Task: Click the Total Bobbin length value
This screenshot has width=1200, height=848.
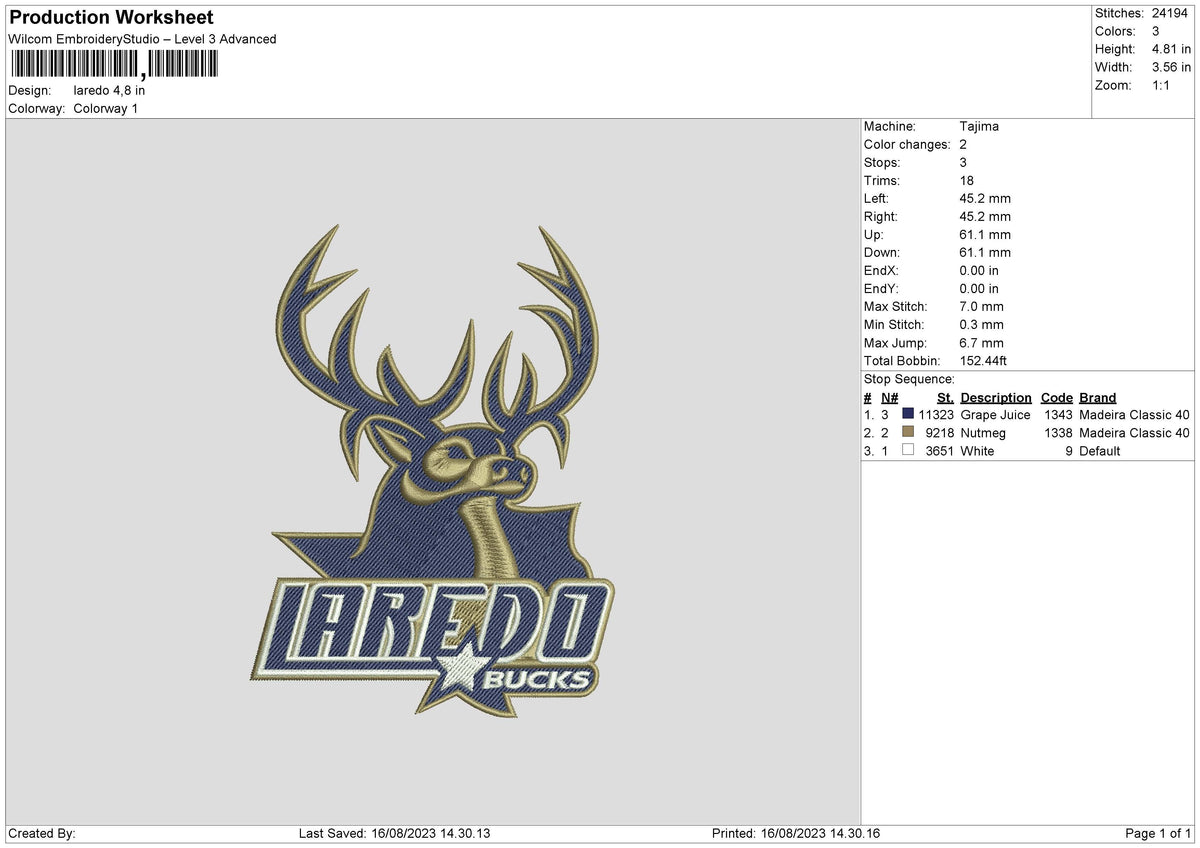Action: 982,361
